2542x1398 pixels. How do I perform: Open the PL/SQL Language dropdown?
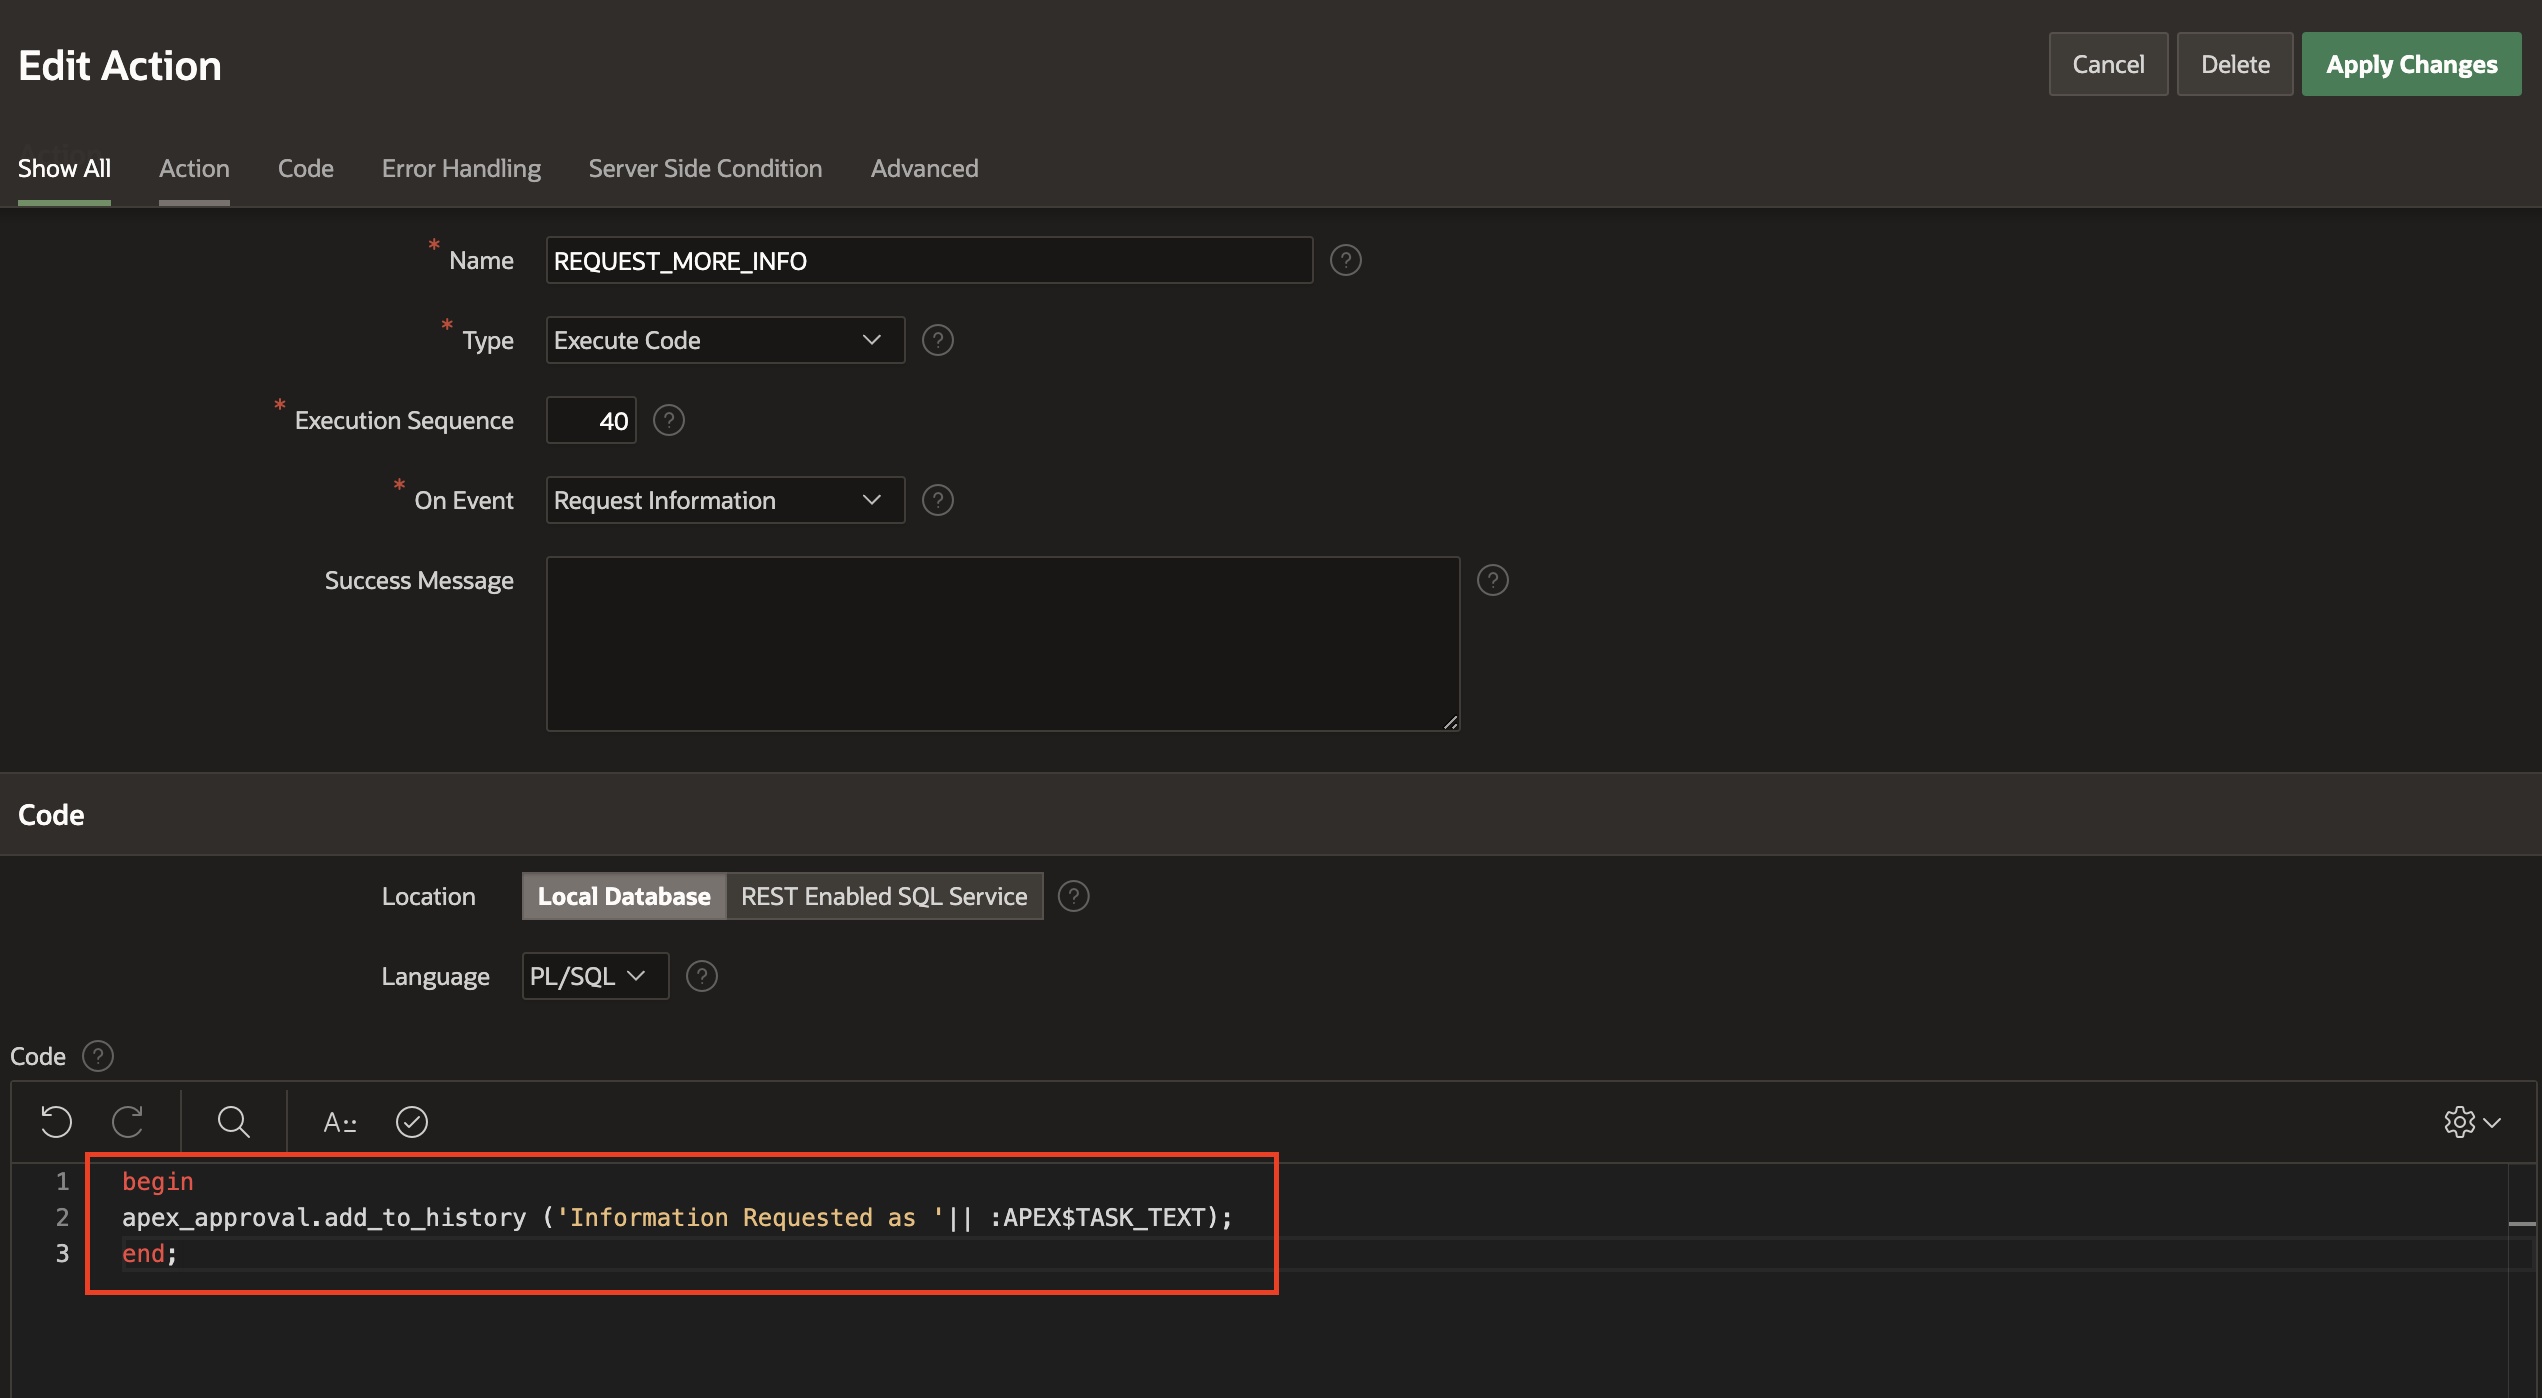click(x=595, y=976)
